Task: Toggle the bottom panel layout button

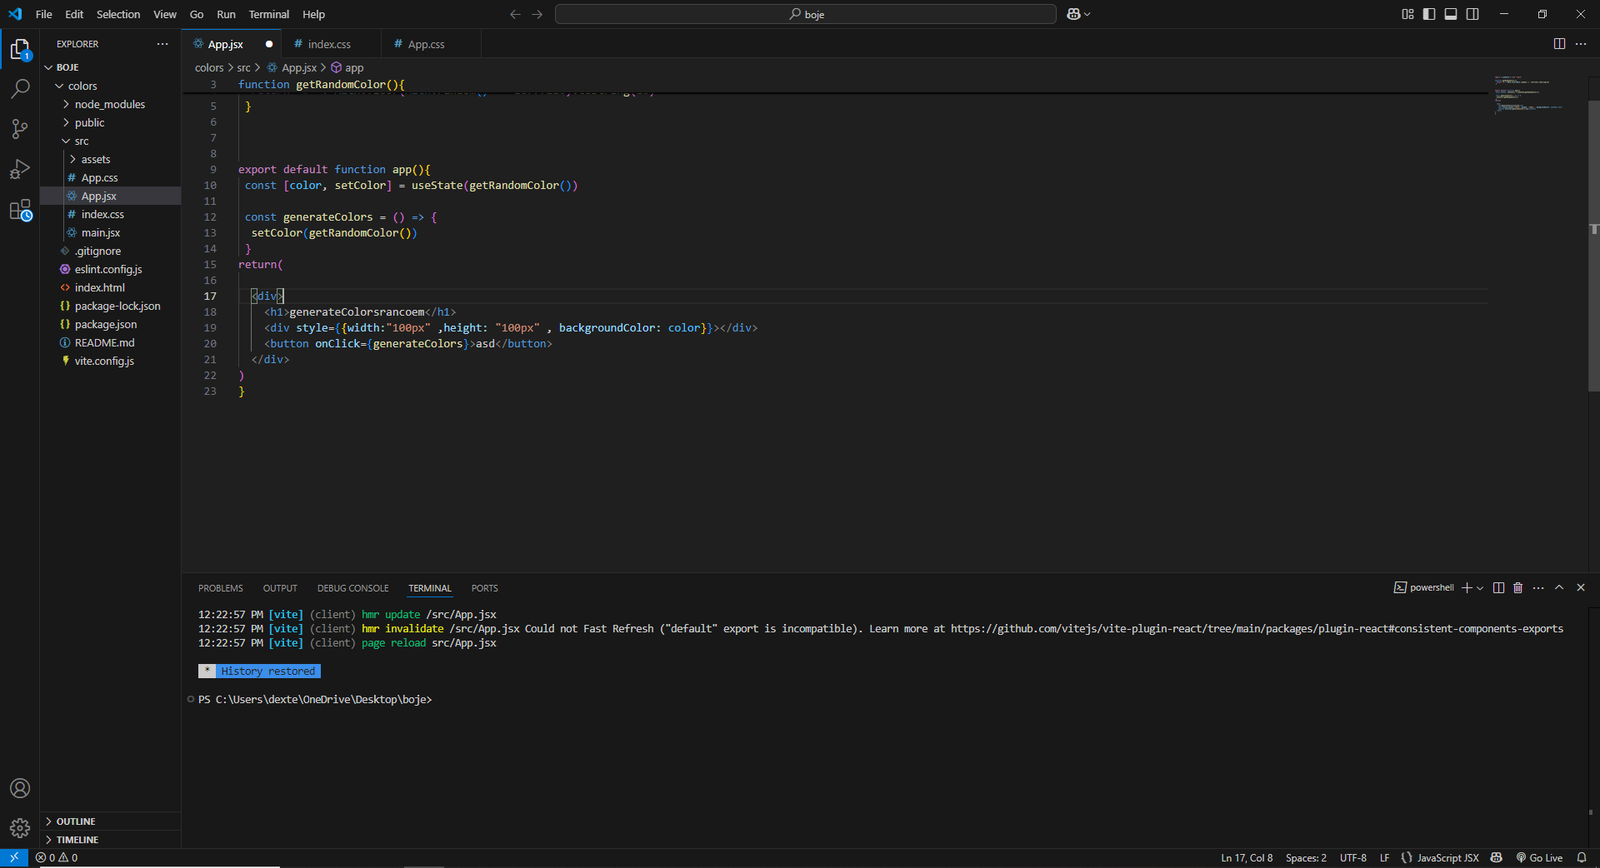Action: [x=1451, y=14]
